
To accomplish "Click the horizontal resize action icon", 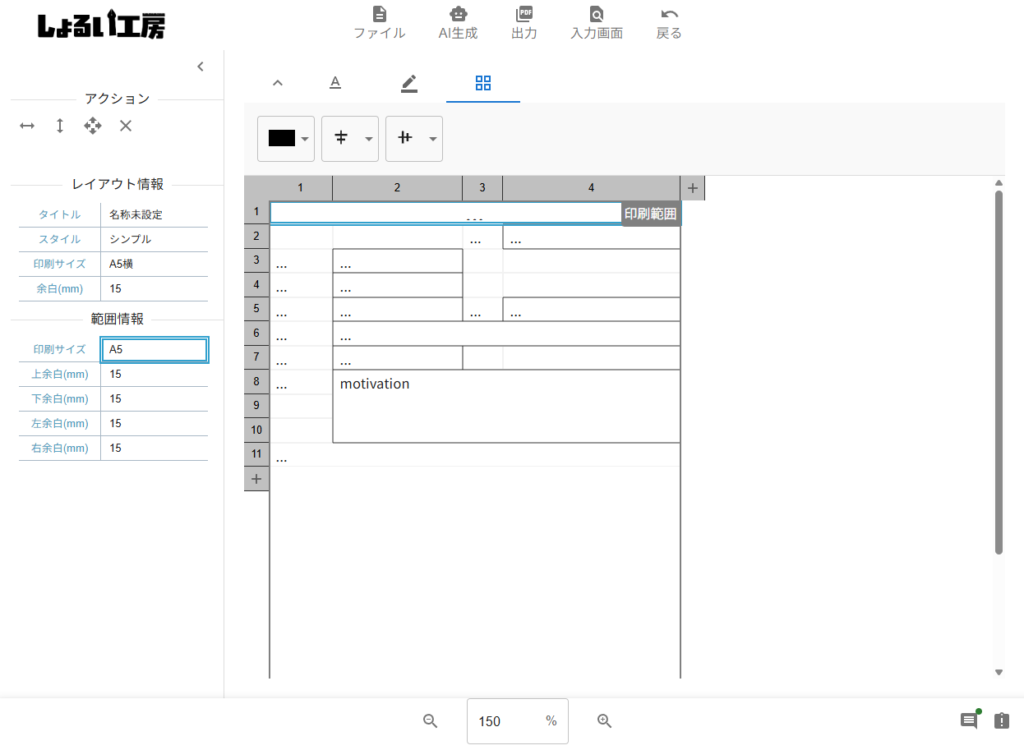I will tap(27, 126).
